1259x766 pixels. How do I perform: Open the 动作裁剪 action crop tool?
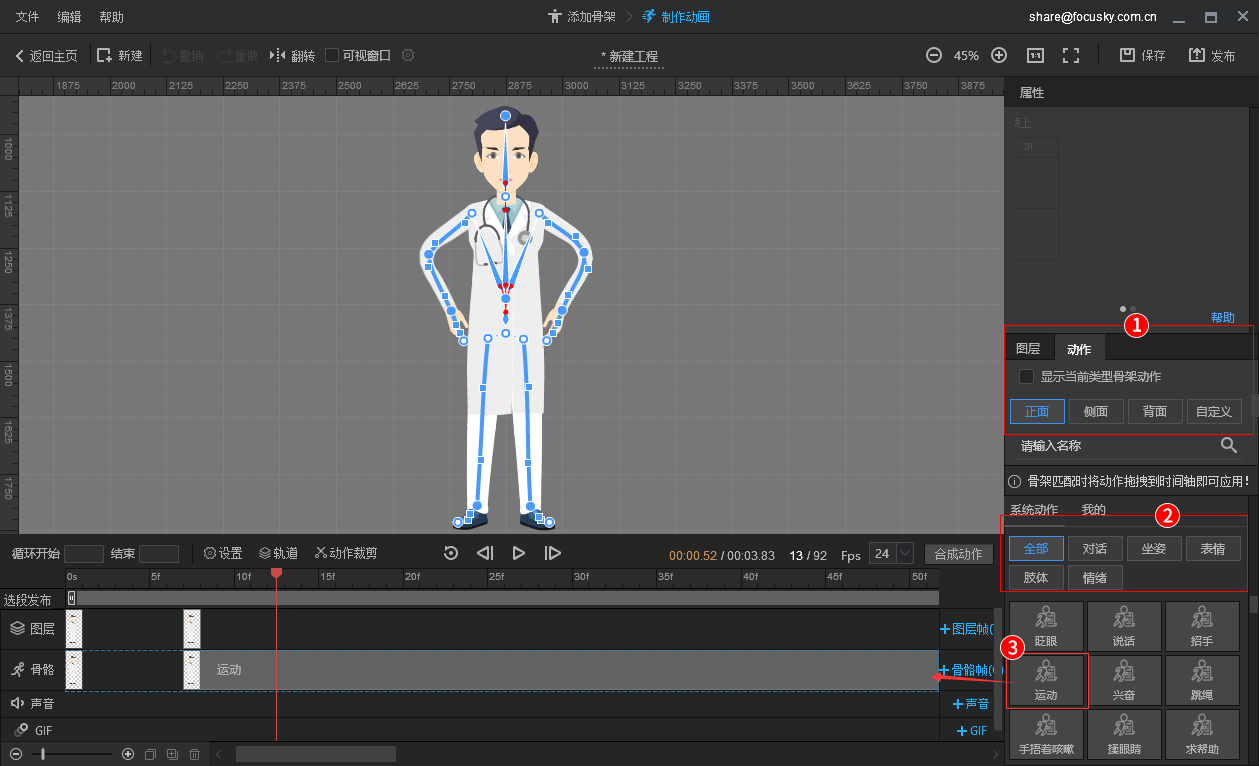click(x=346, y=553)
